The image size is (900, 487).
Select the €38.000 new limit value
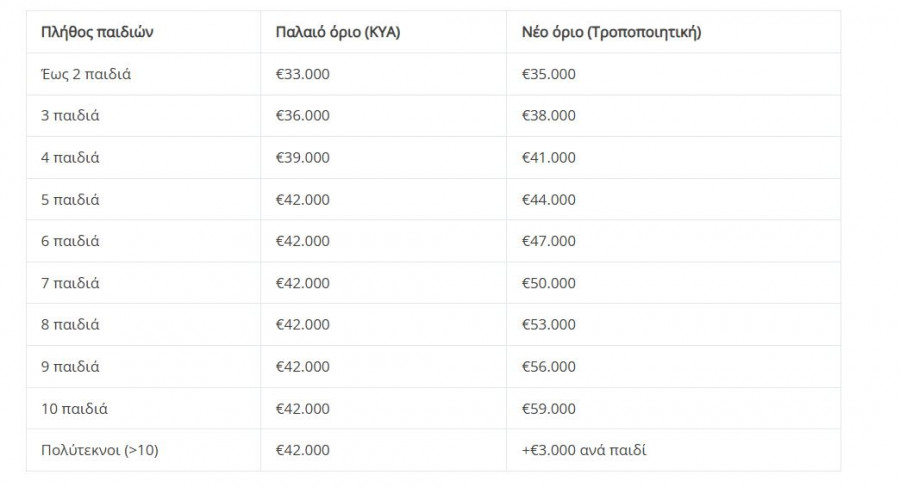(x=549, y=116)
